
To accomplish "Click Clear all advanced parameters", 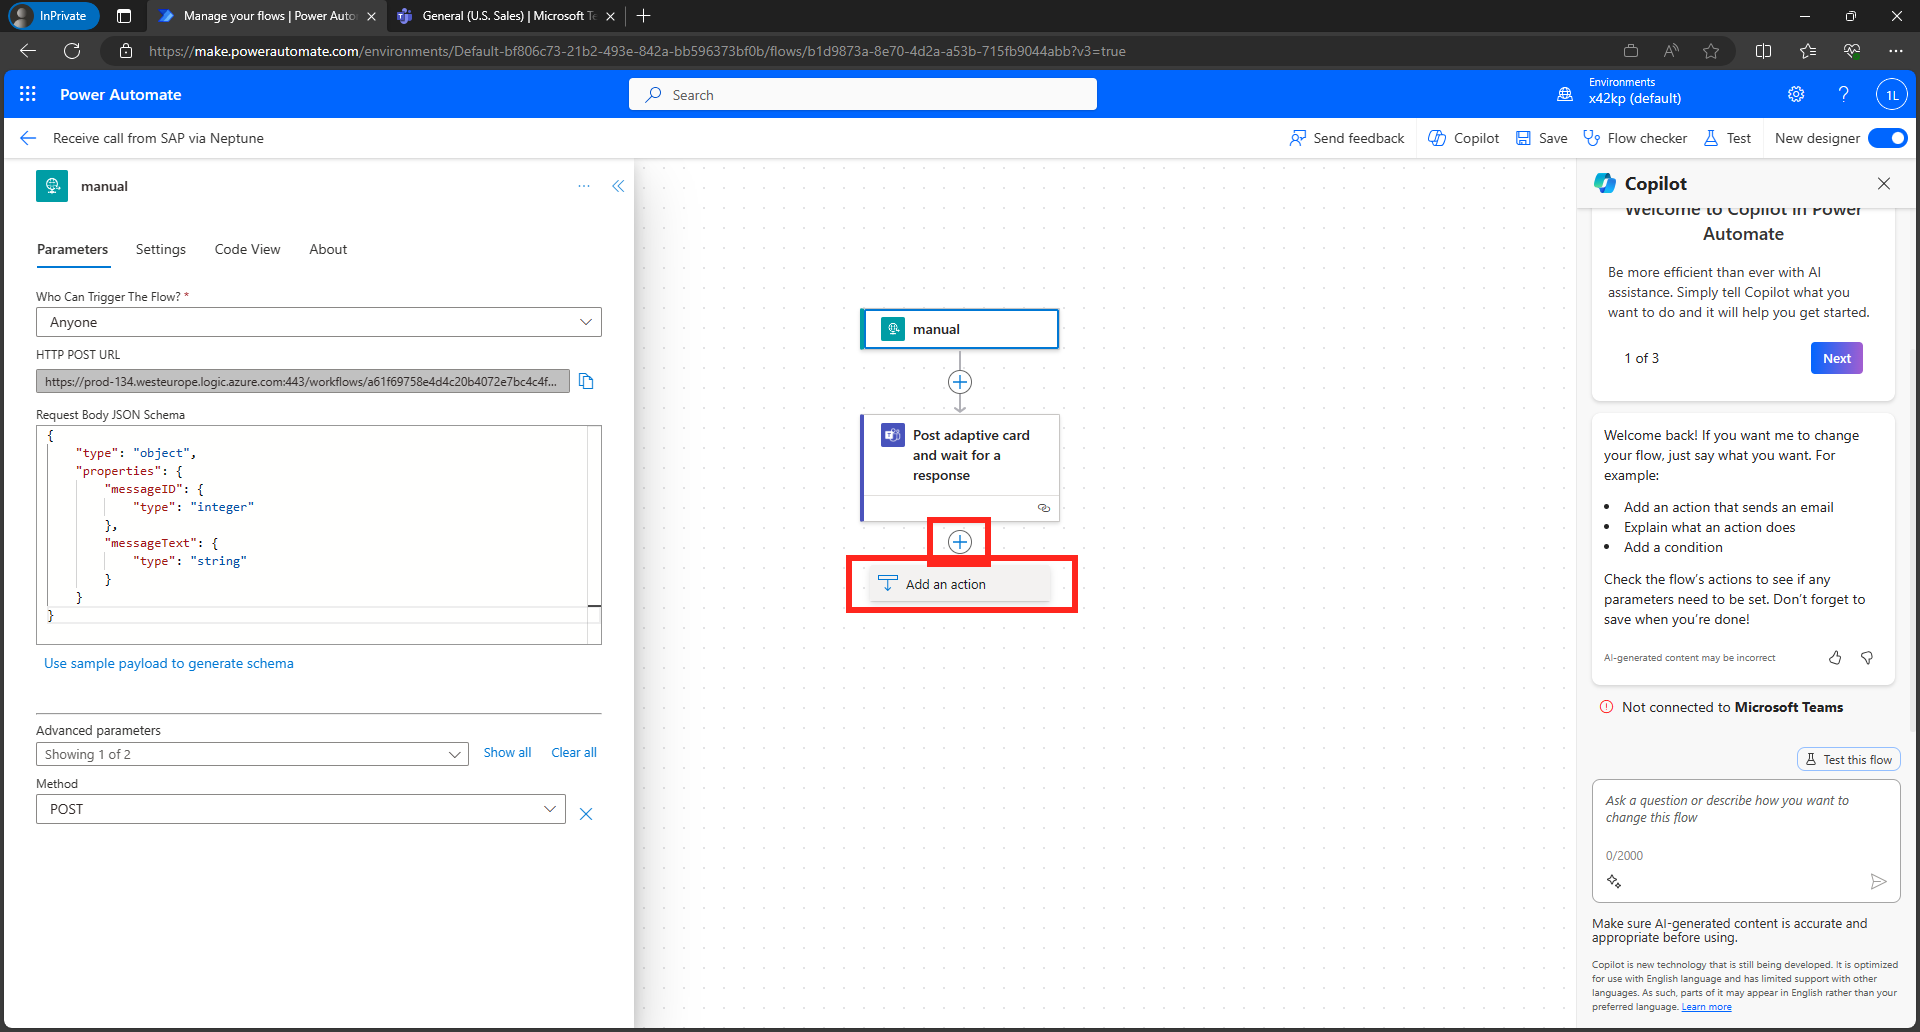I will [x=574, y=752].
